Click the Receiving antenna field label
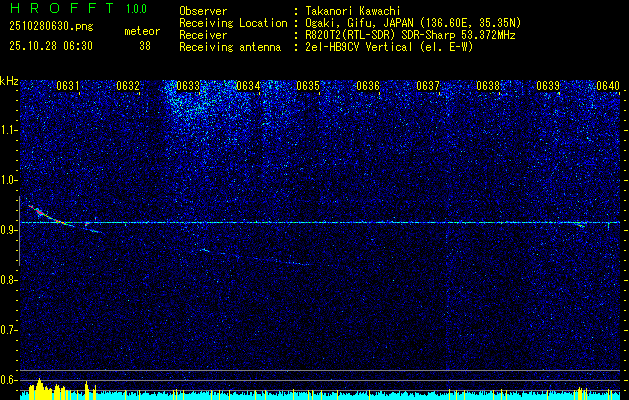The height and width of the screenshot is (400, 629). pyautogui.click(x=230, y=47)
